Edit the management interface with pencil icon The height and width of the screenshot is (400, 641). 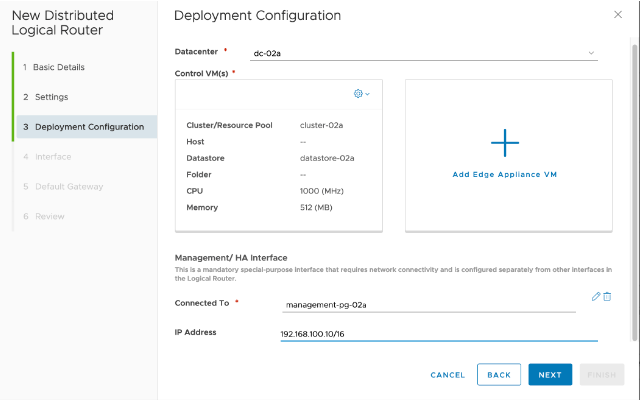[x=596, y=297]
